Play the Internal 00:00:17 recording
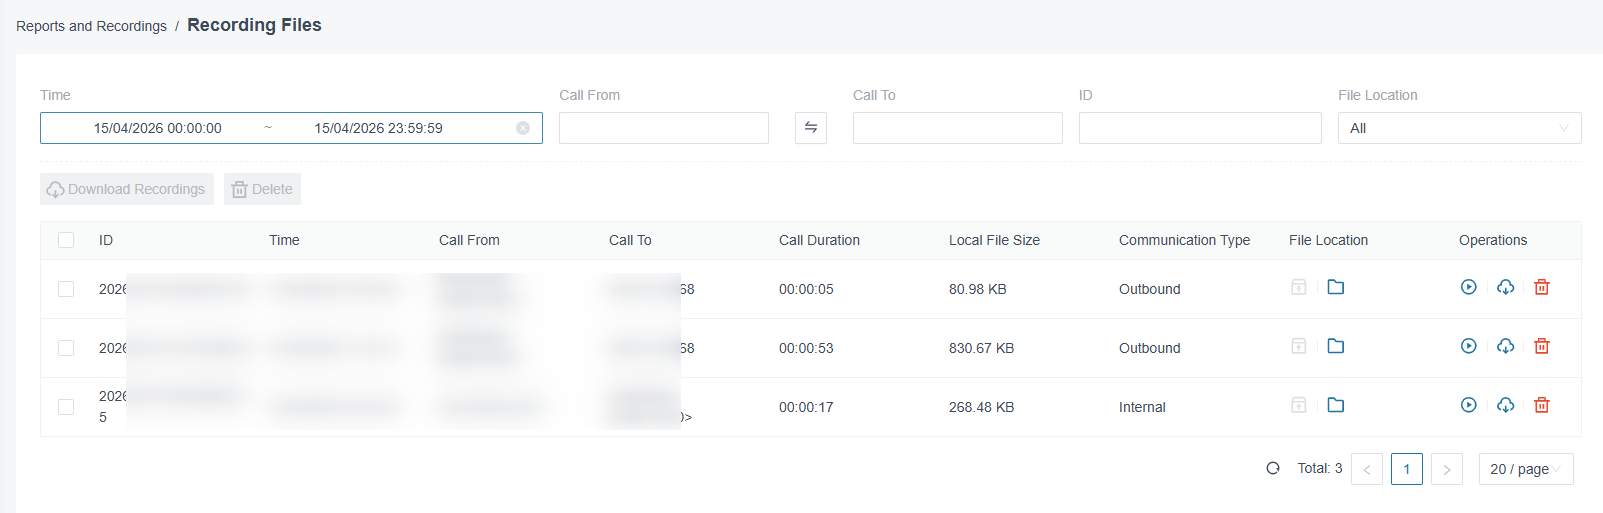This screenshot has width=1603, height=513. pyautogui.click(x=1468, y=405)
